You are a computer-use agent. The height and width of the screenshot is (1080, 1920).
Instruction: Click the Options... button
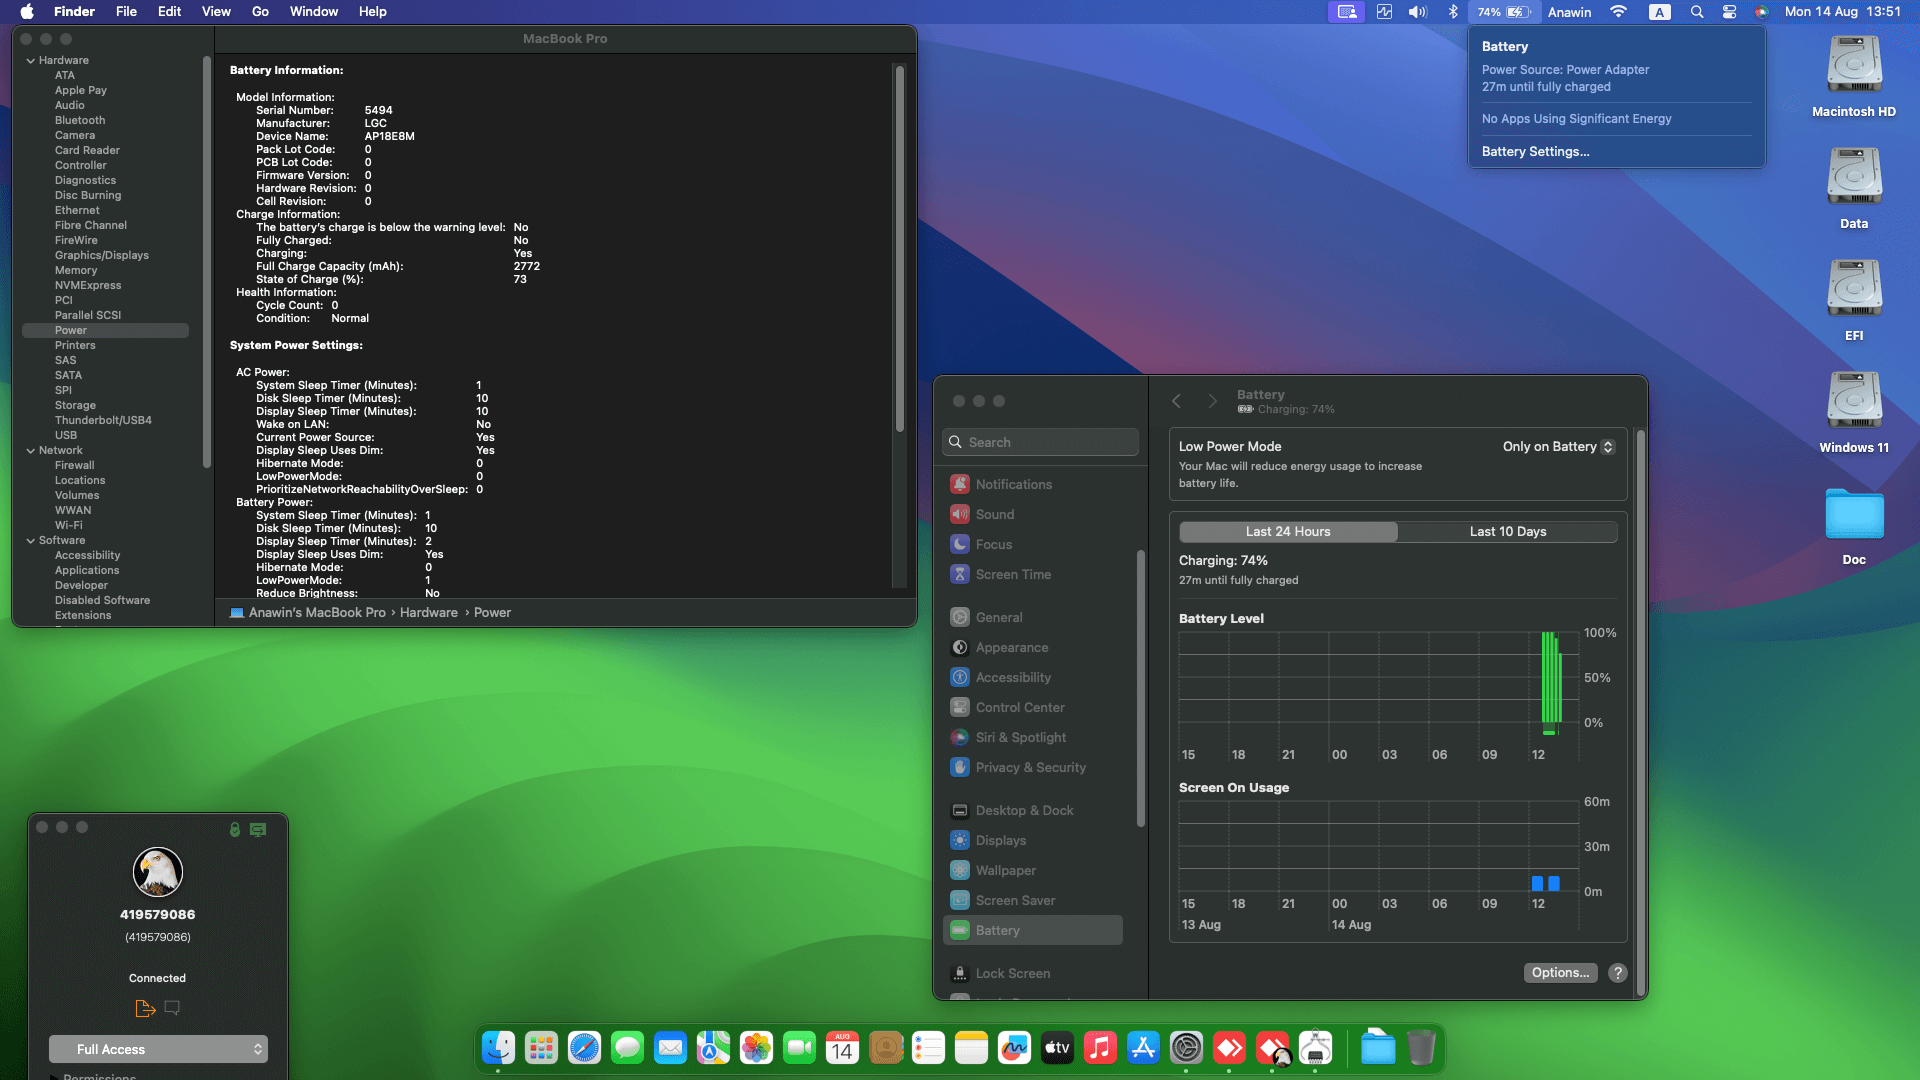1559,973
